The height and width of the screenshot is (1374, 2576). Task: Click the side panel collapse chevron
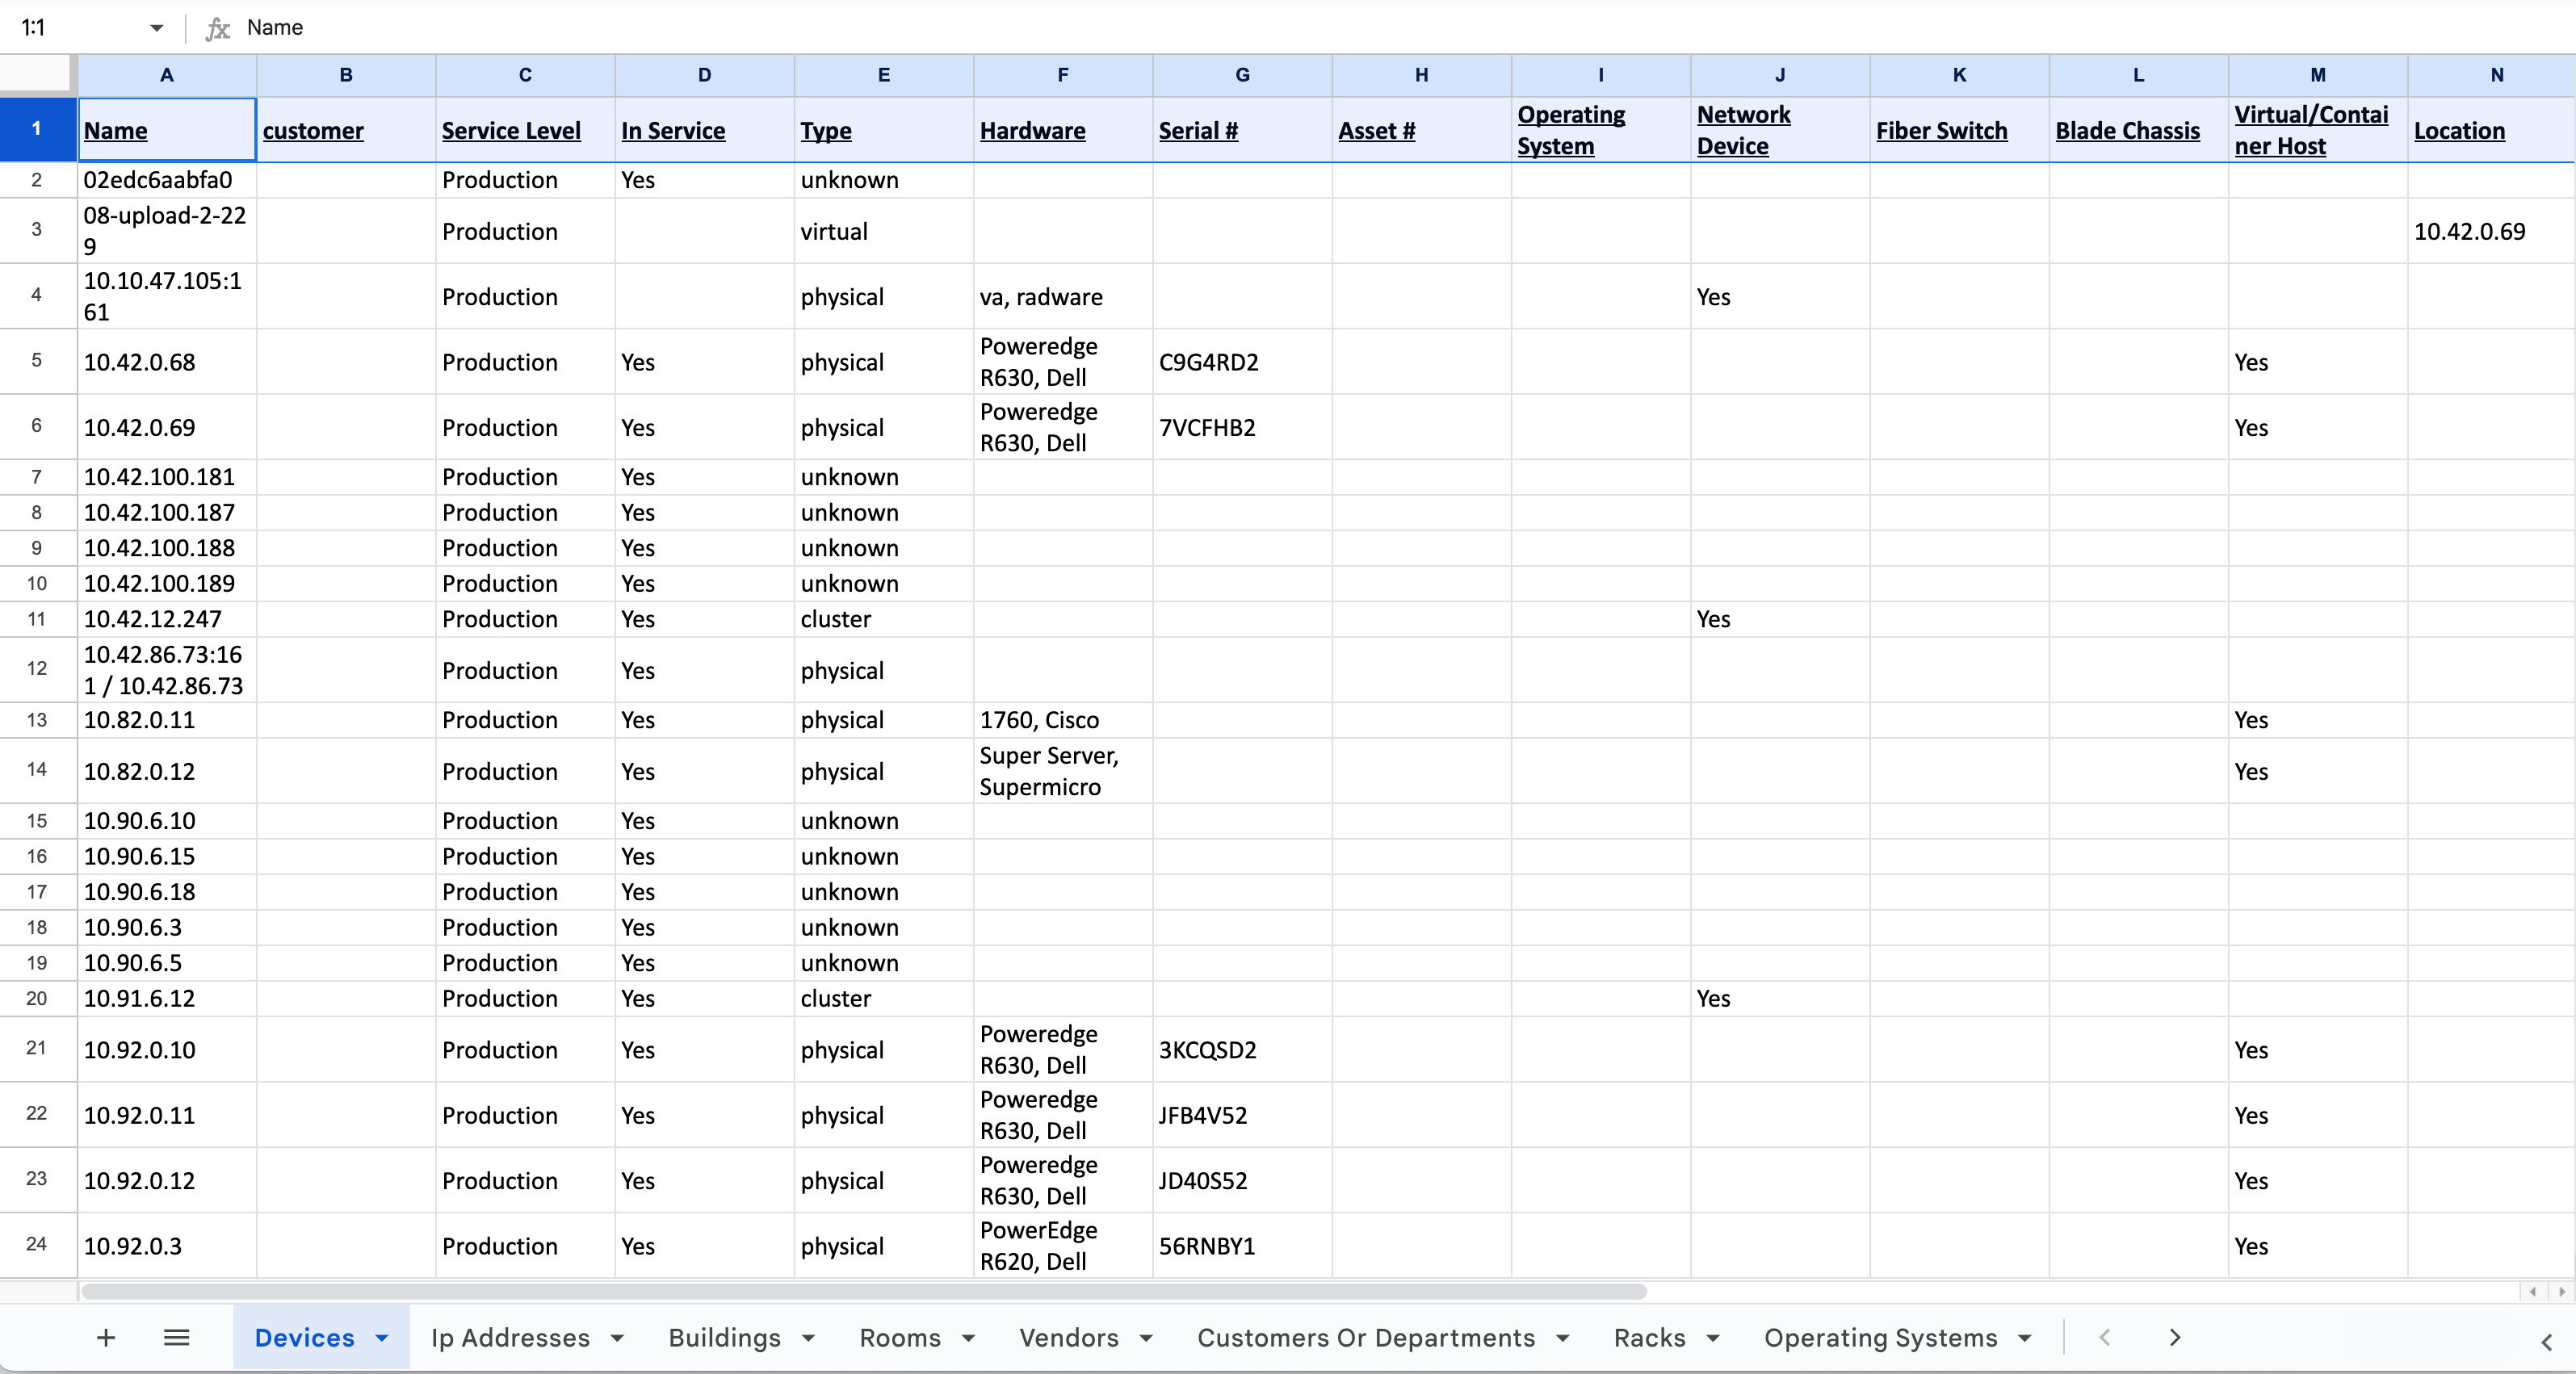[2546, 1342]
